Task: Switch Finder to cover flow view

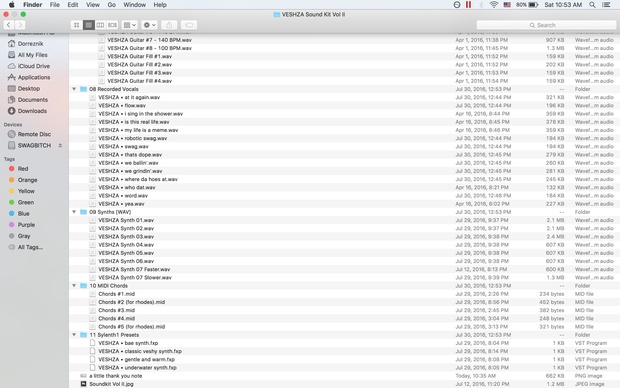Action: pyautogui.click(x=112, y=25)
